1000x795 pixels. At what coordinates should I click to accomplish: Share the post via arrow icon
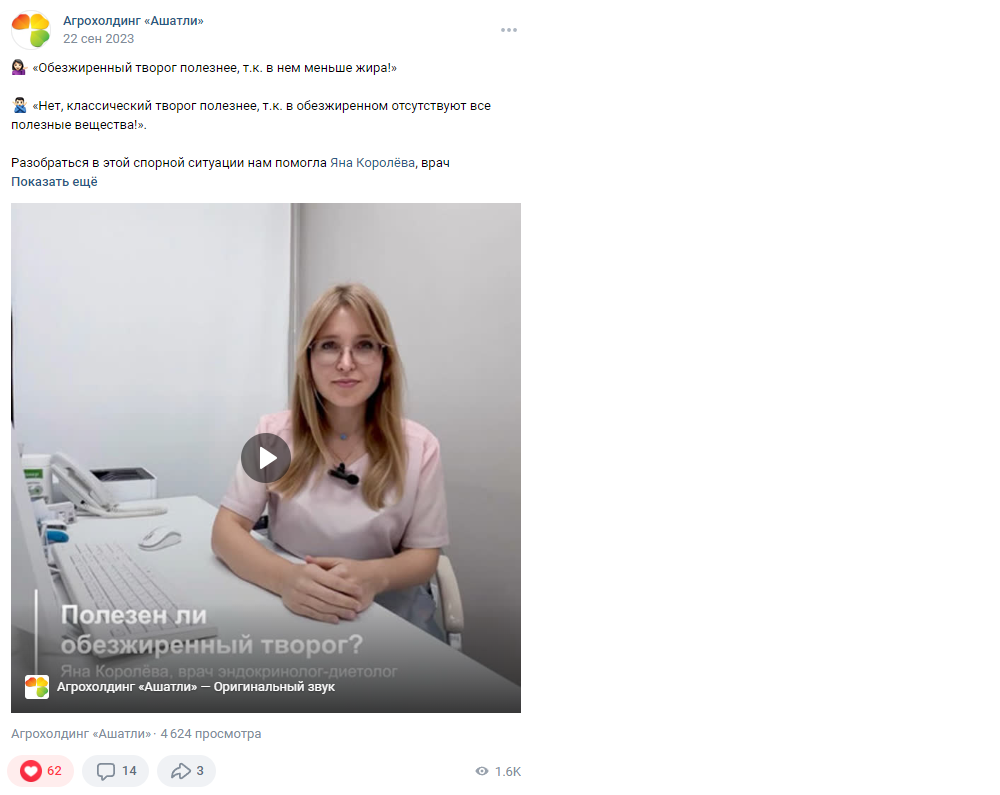click(180, 771)
